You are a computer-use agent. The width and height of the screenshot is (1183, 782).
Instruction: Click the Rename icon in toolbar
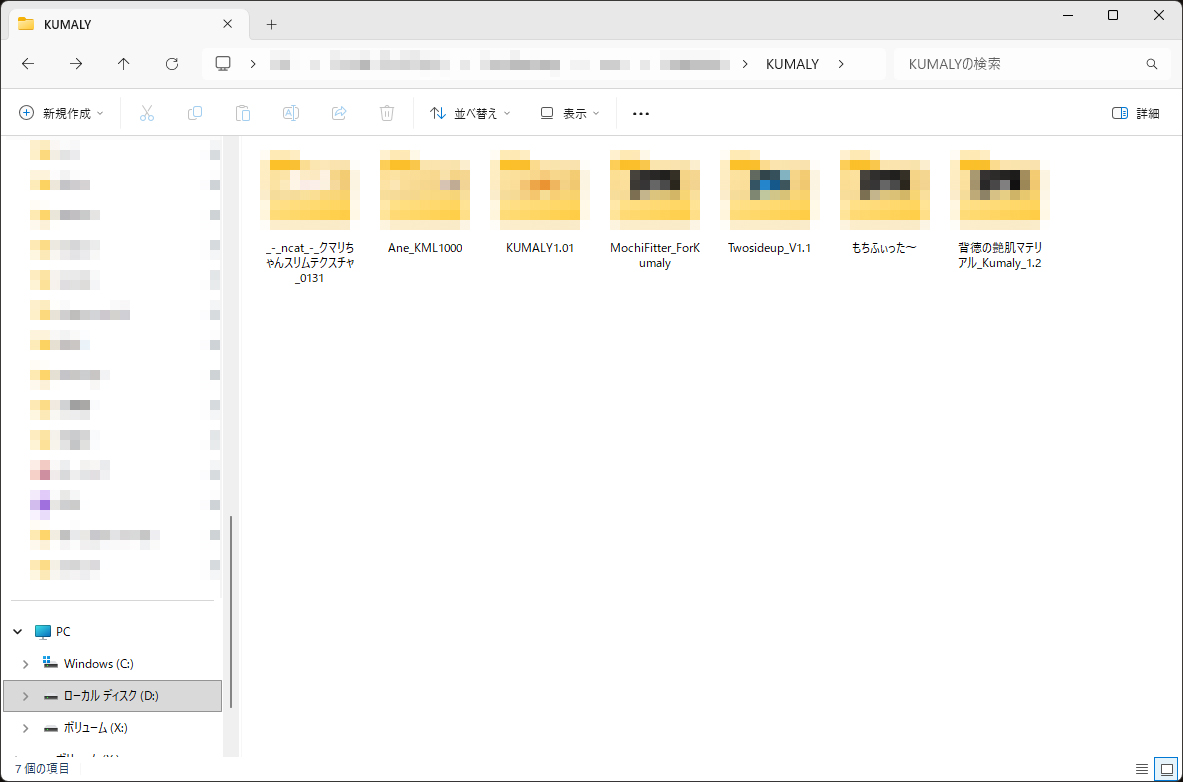pyautogui.click(x=290, y=113)
